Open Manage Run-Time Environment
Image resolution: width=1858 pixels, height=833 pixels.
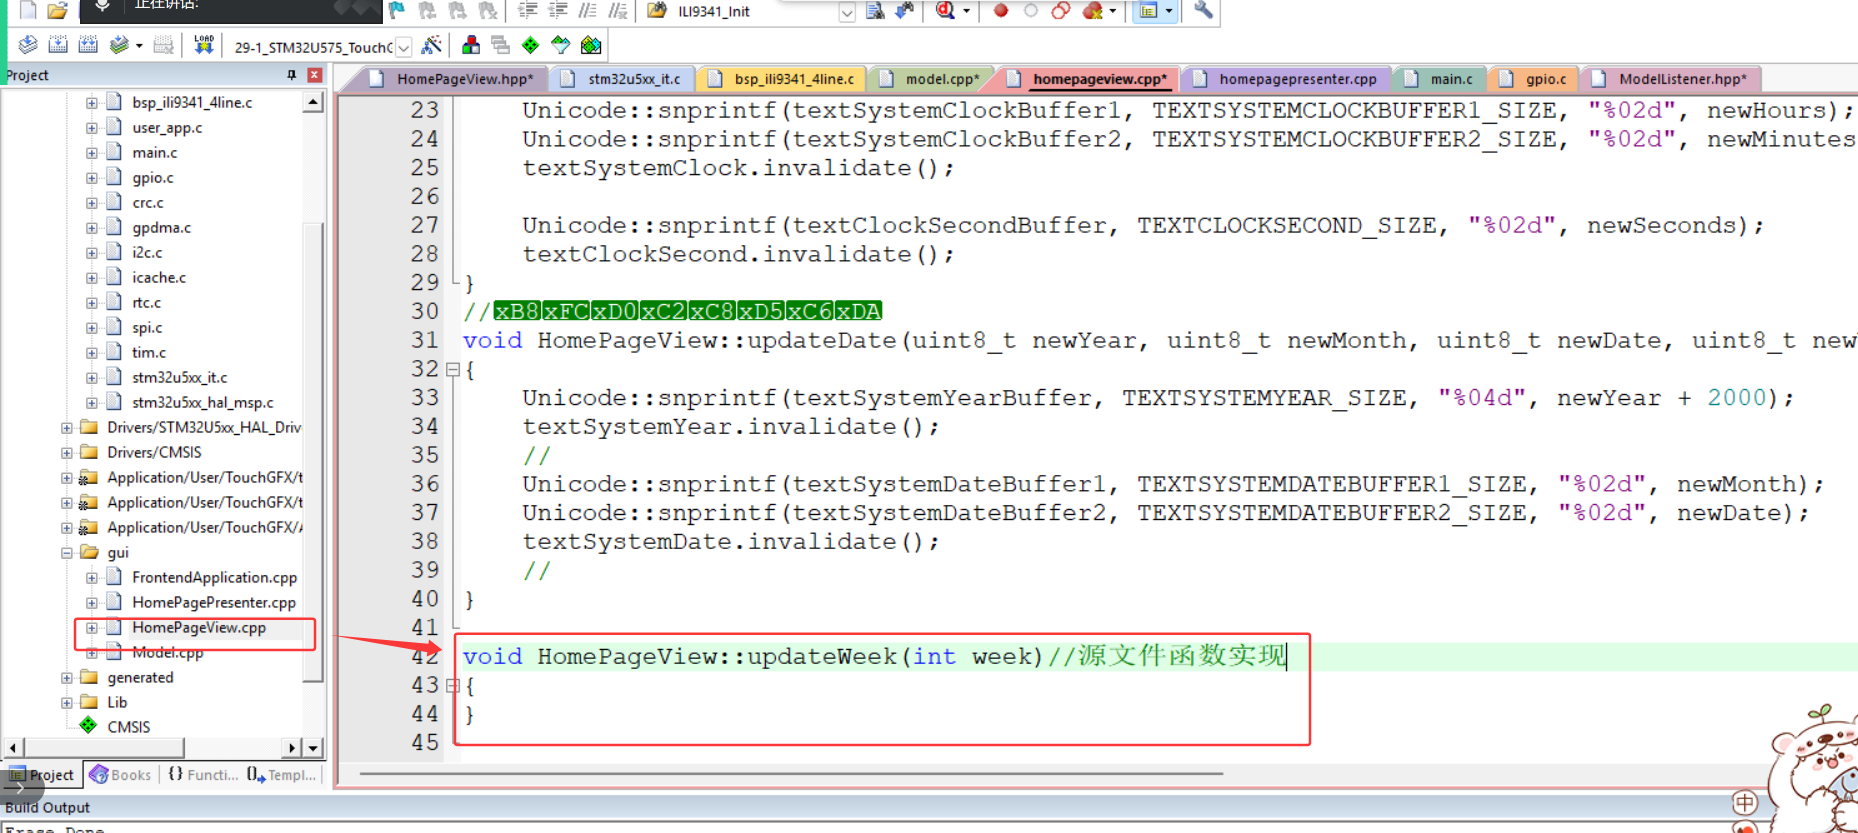point(530,45)
